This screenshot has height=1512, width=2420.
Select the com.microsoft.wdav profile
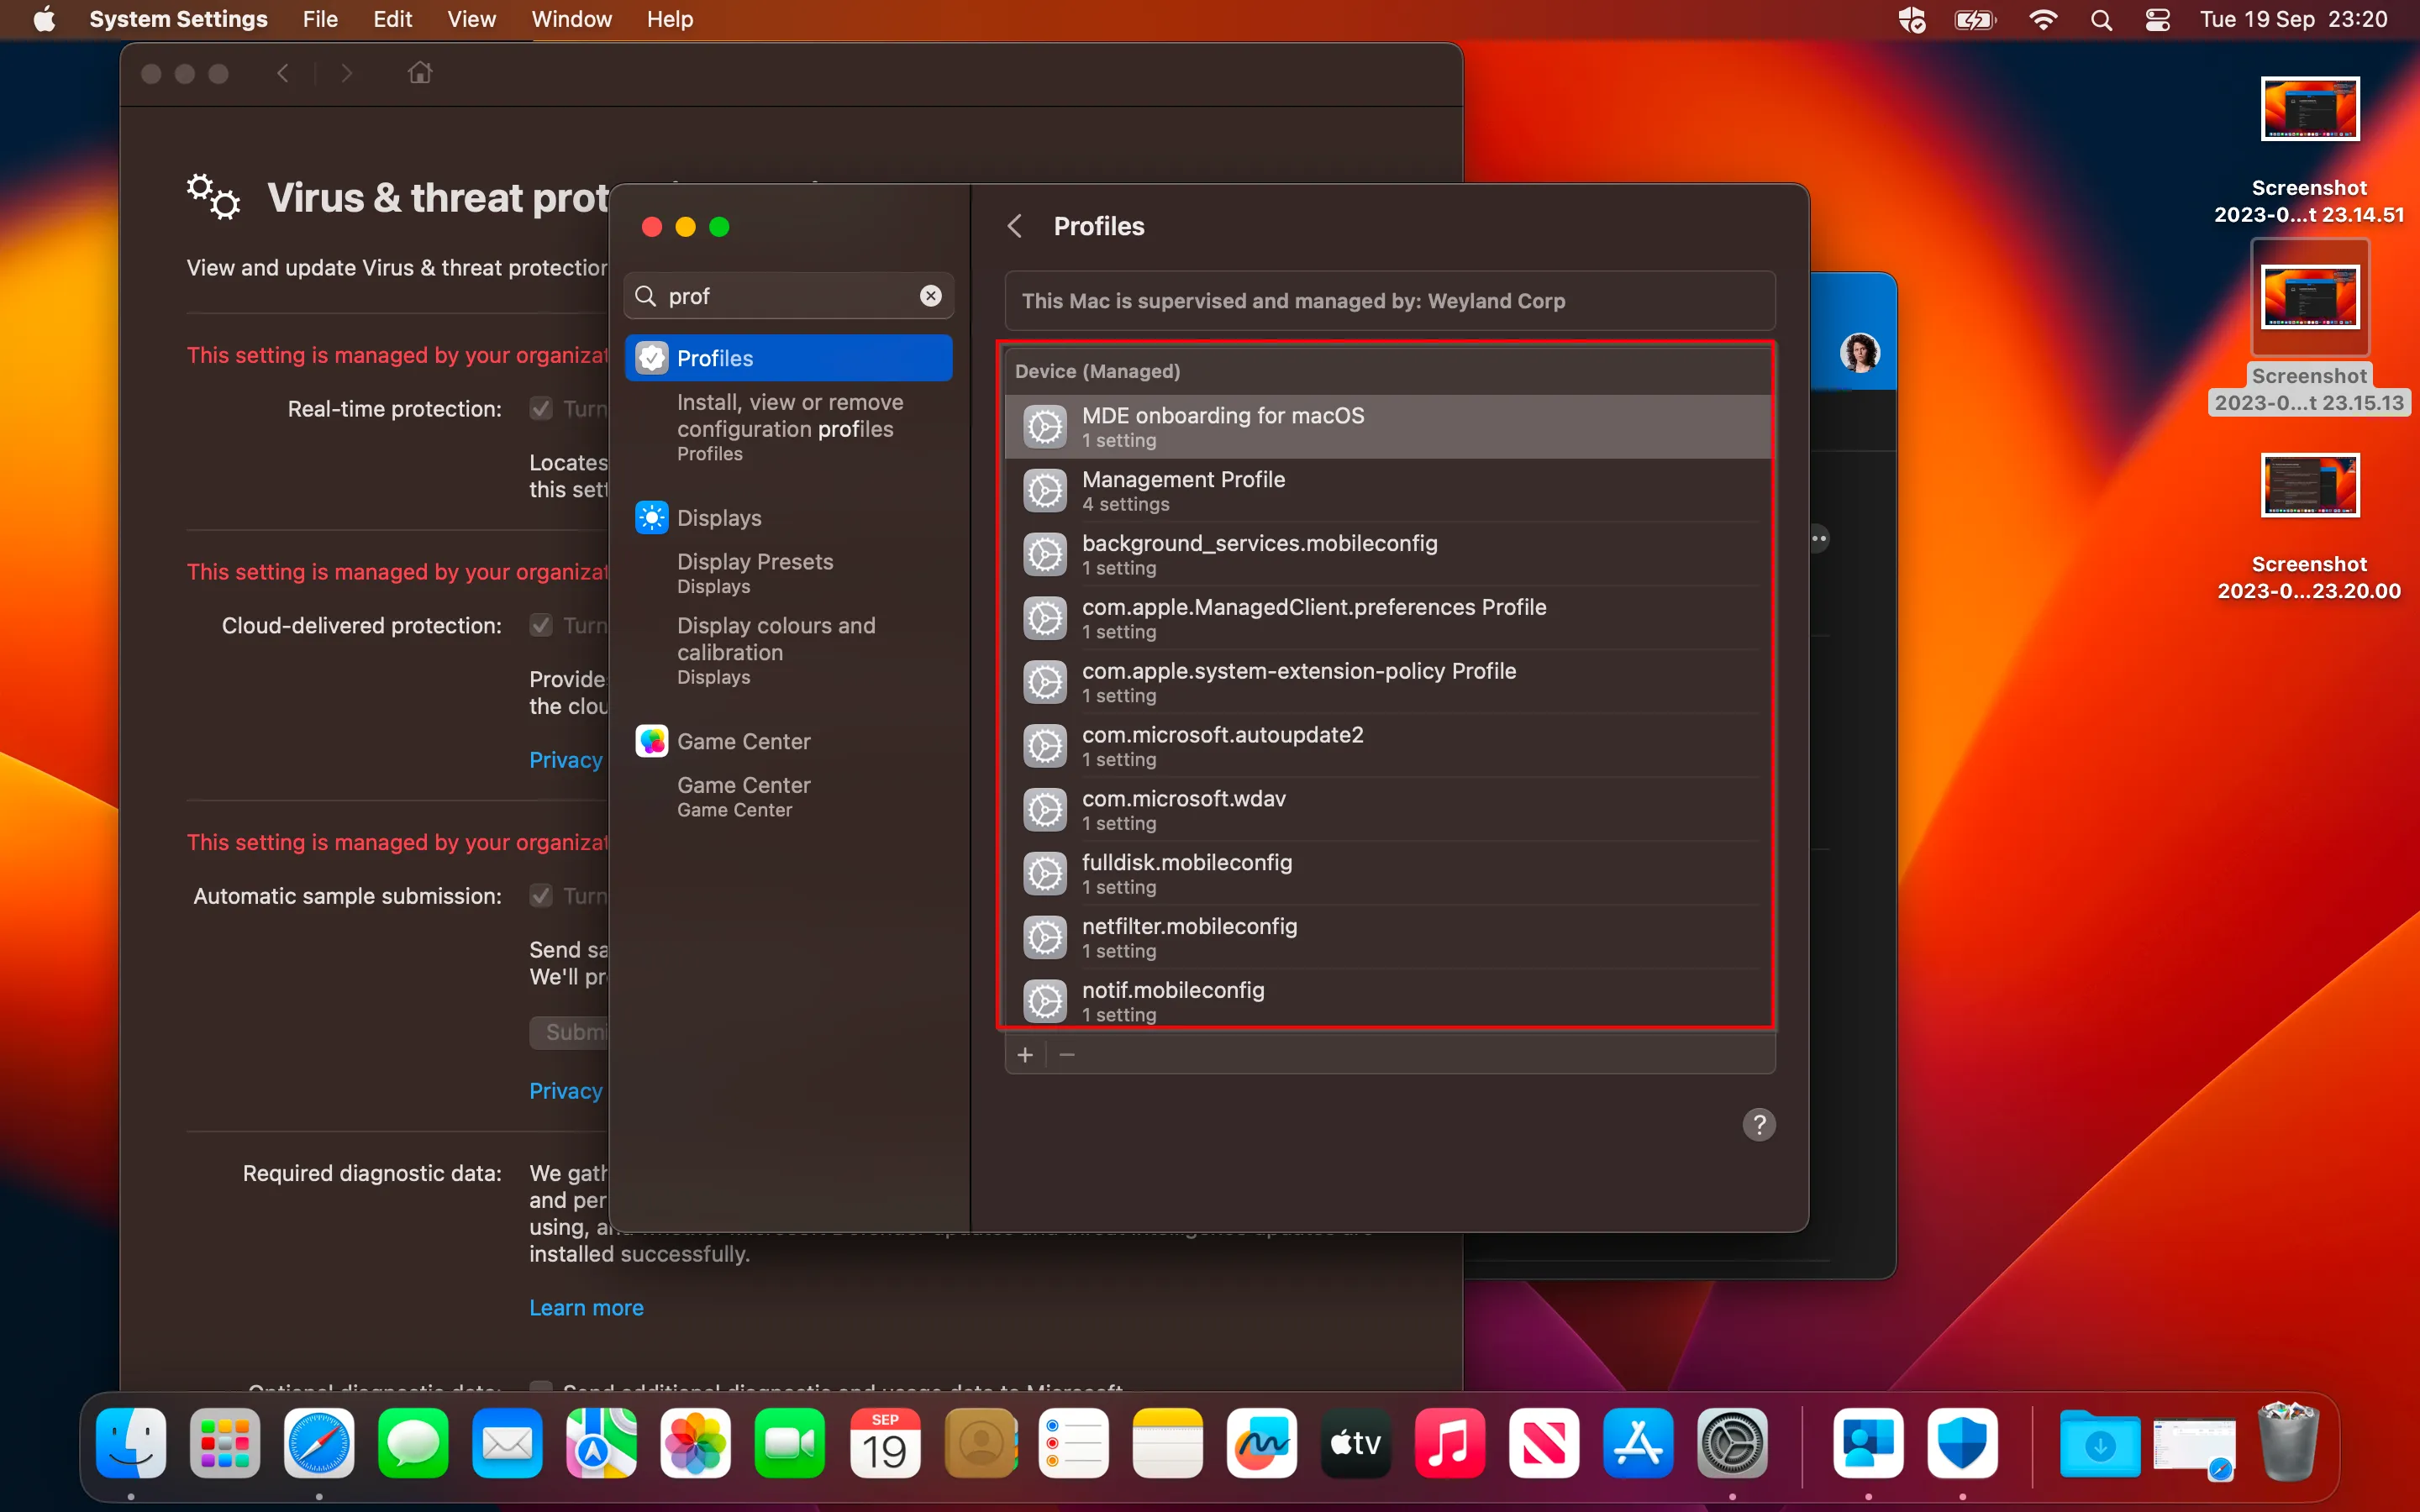(1388, 811)
